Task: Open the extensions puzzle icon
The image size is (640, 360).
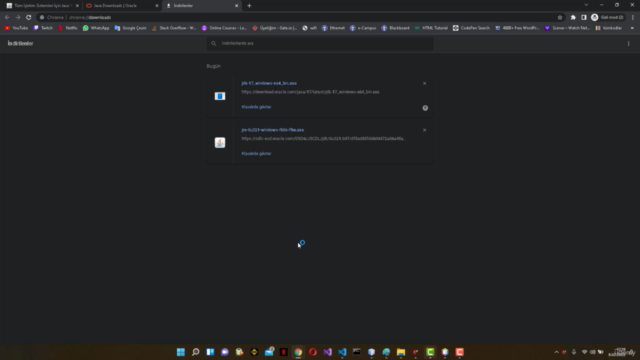Action: tap(573, 17)
